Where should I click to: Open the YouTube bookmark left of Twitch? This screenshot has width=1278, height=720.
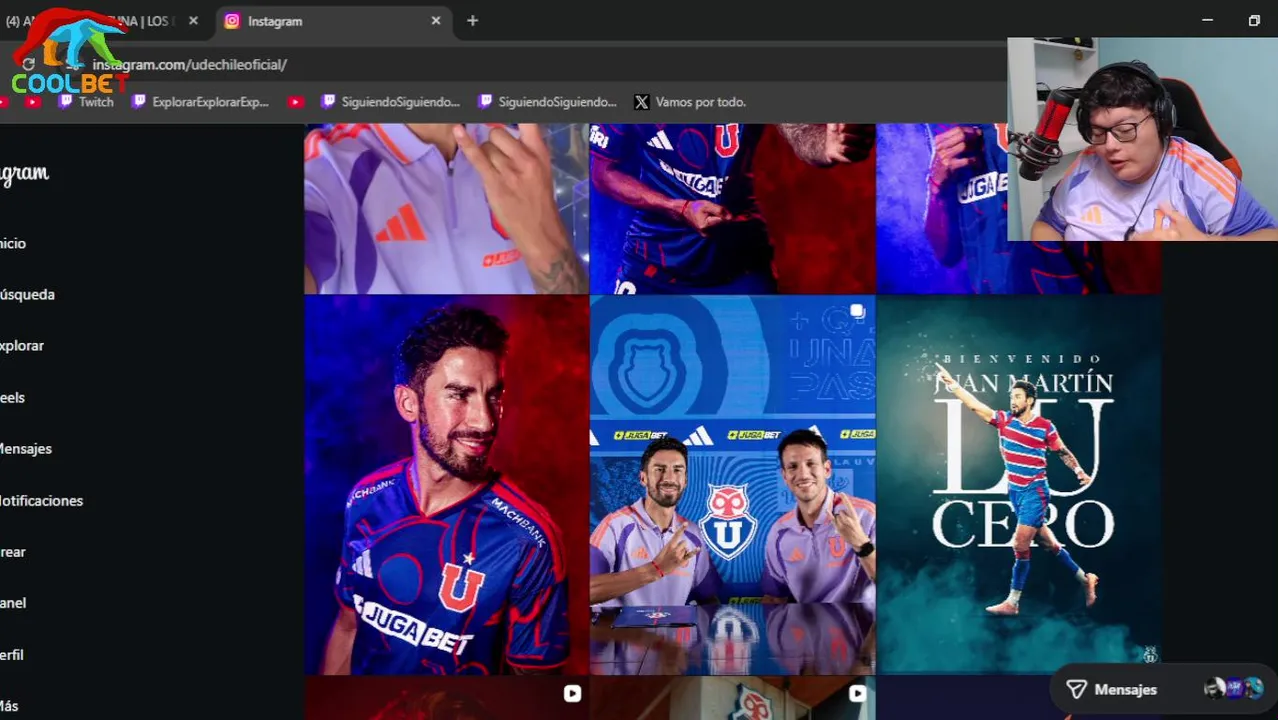(33, 102)
